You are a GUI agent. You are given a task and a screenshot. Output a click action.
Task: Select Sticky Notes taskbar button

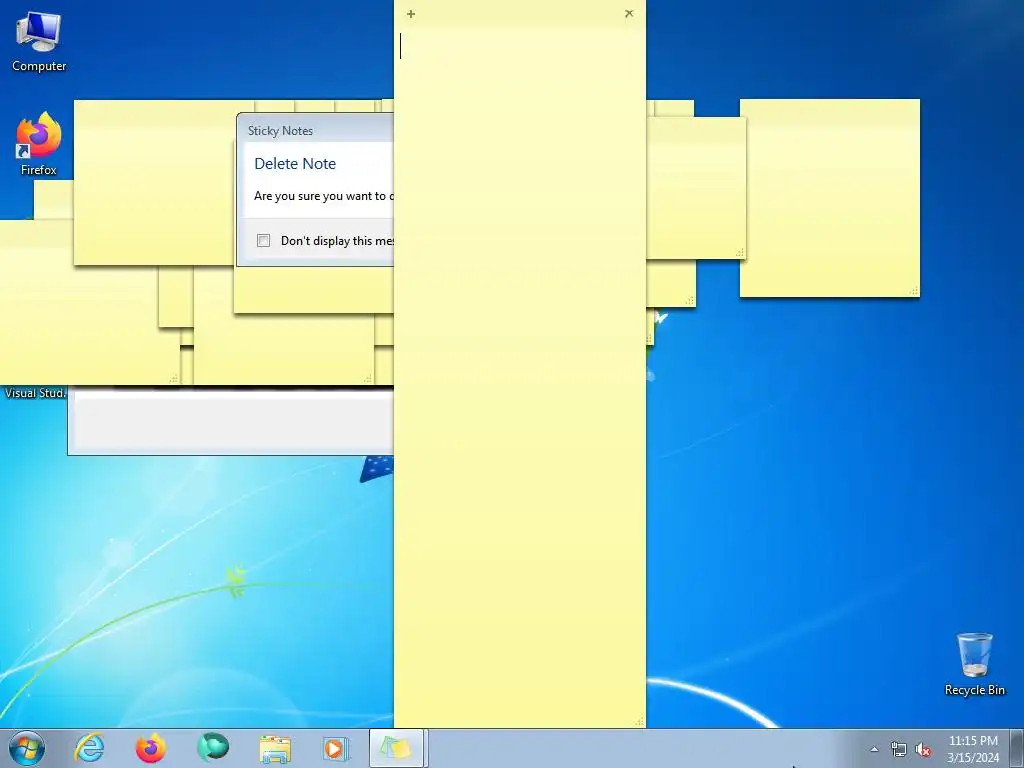tap(398, 748)
